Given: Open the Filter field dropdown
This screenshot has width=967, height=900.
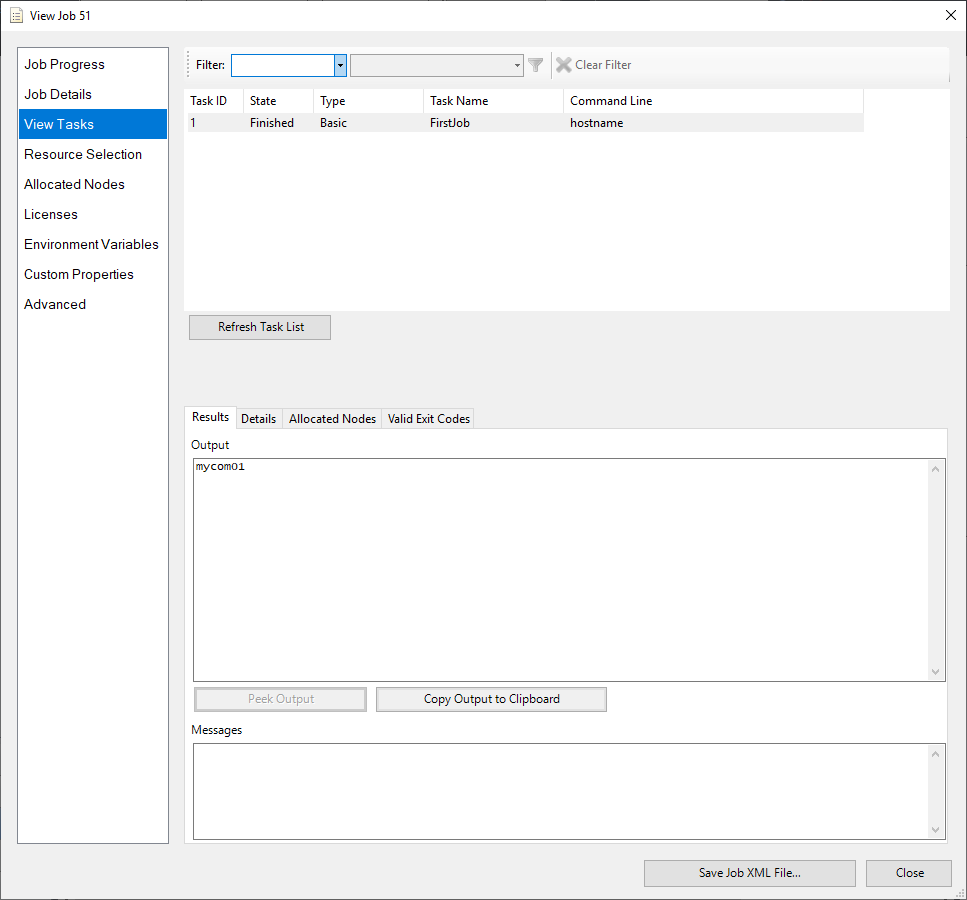Looking at the screenshot, I should tap(339, 64).
